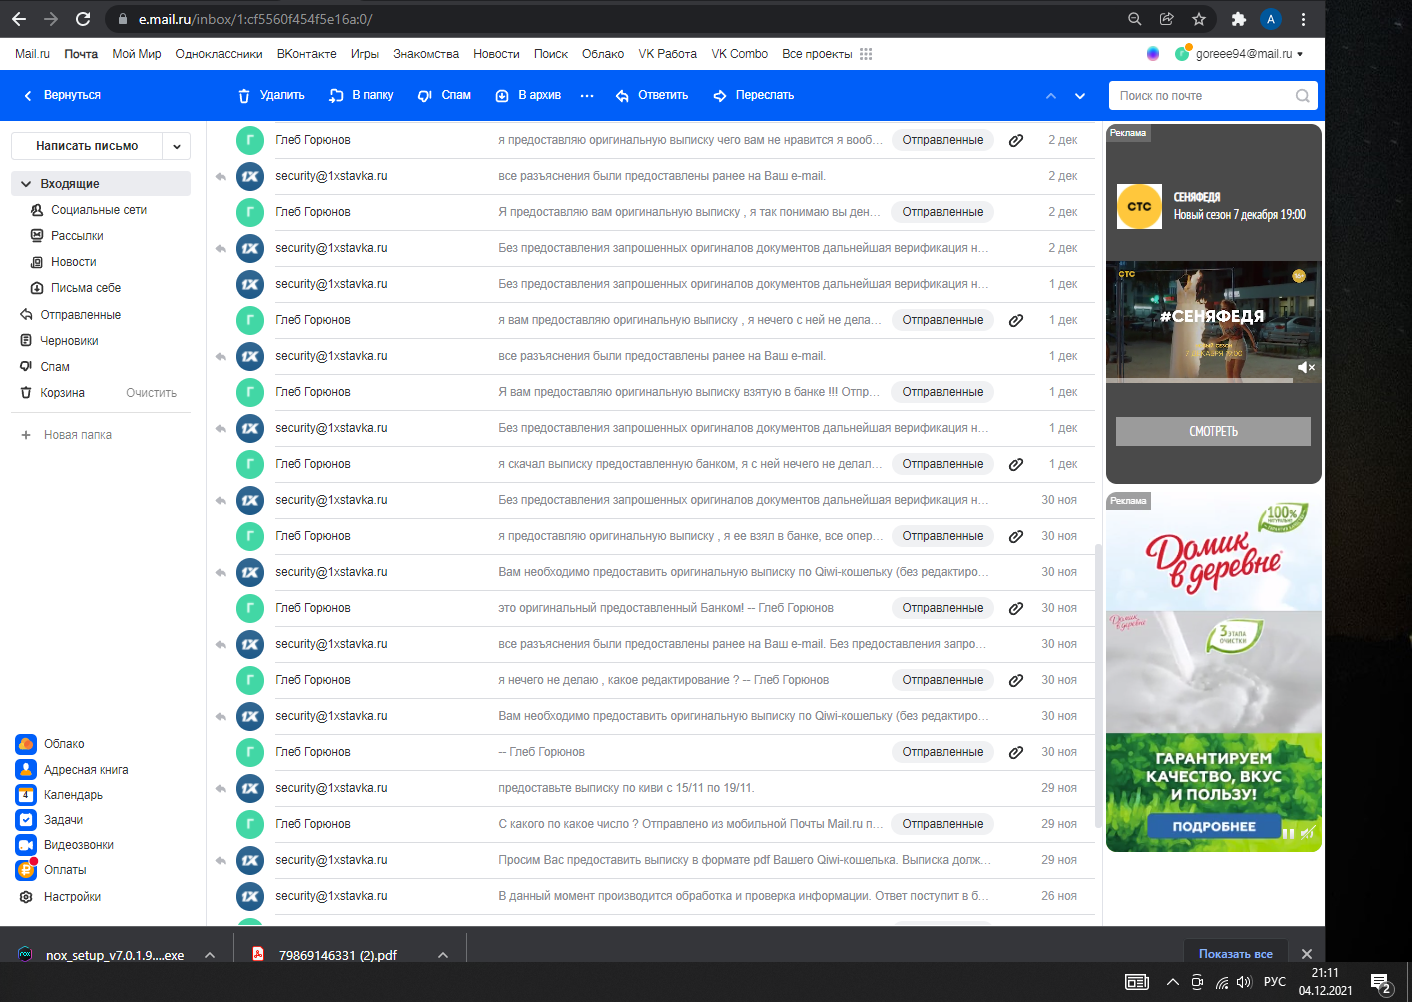Bookmark this page with the star icon
Viewport: 1412px width, 1002px height.
[1199, 19]
